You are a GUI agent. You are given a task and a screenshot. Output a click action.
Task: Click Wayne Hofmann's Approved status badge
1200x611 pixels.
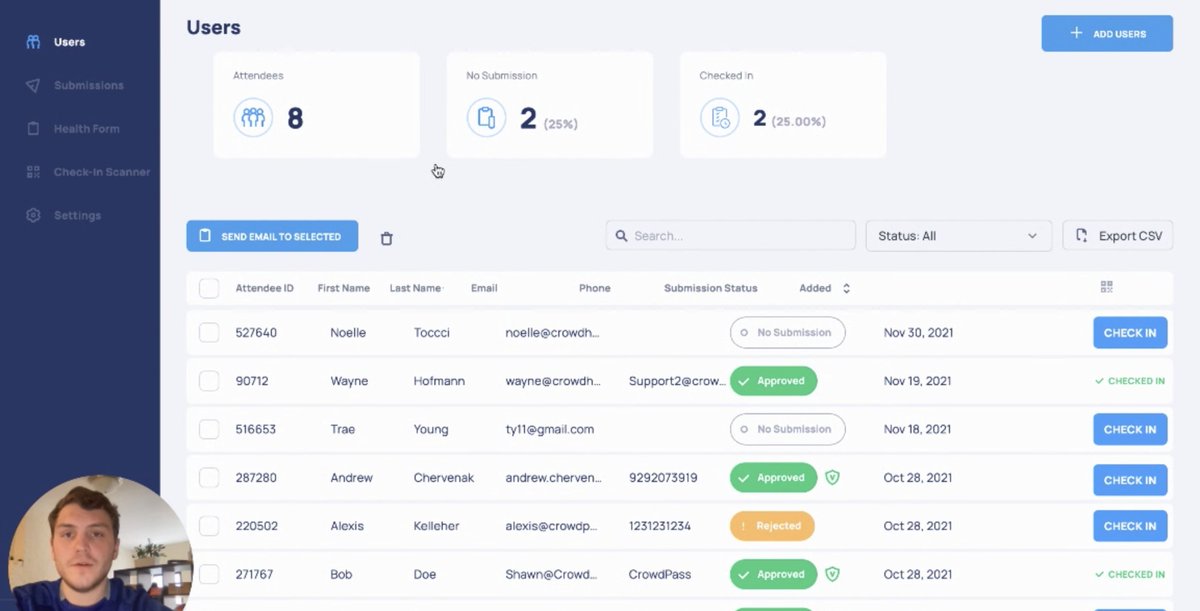pyautogui.click(x=773, y=381)
